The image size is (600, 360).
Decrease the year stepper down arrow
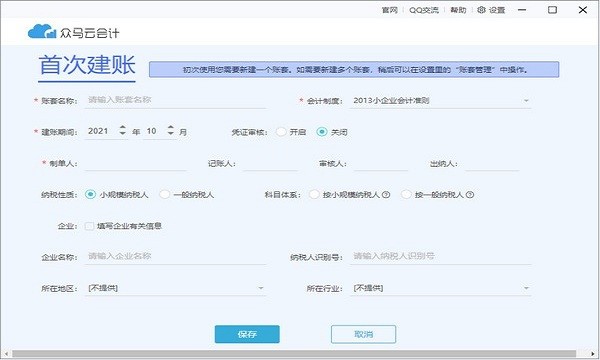click(x=122, y=134)
